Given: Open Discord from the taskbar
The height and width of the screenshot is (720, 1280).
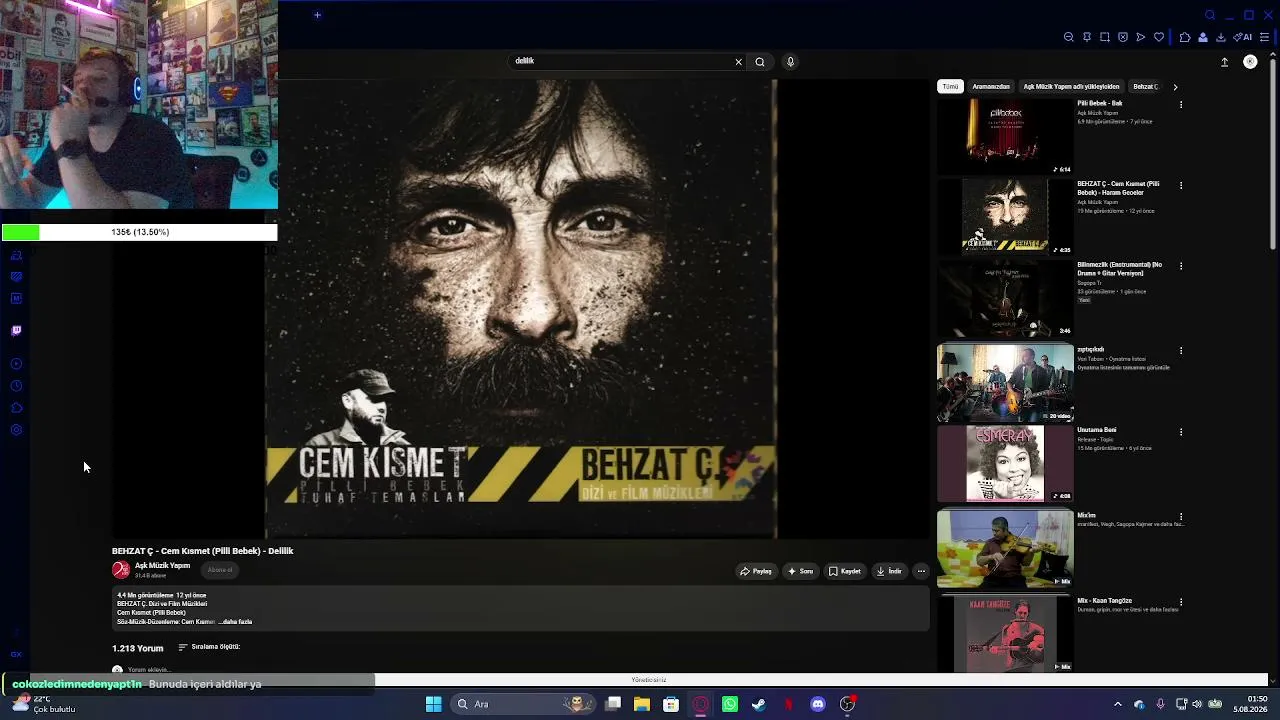Looking at the screenshot, I should click(x=818, y=704).
